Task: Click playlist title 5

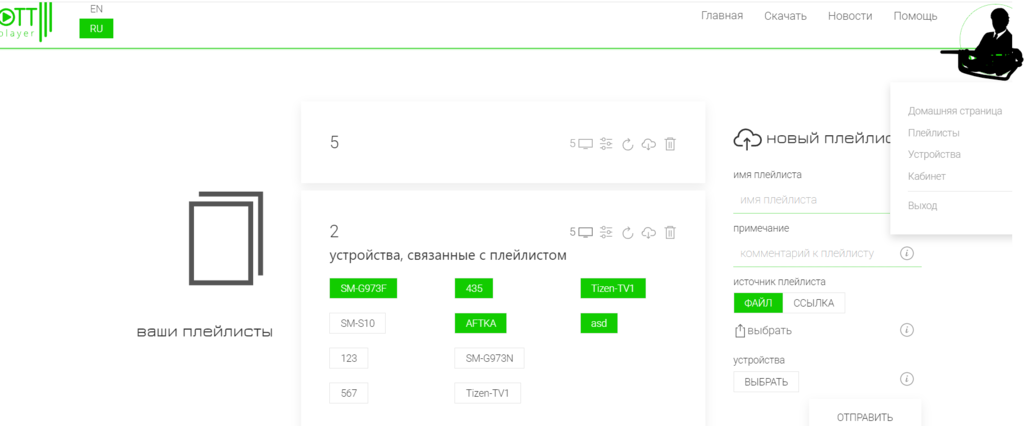Action: coord(334,142)
